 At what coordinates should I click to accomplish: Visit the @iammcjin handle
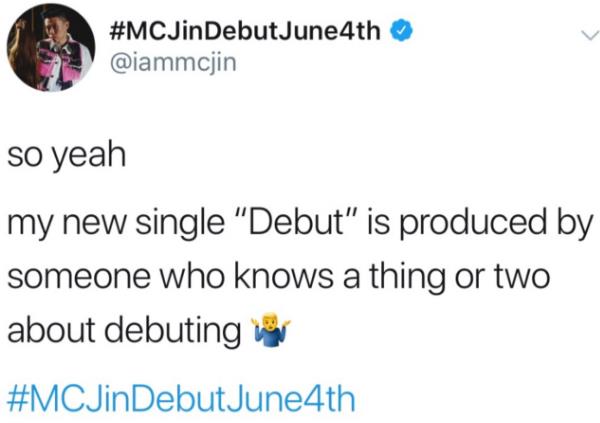tap(173, 63)
